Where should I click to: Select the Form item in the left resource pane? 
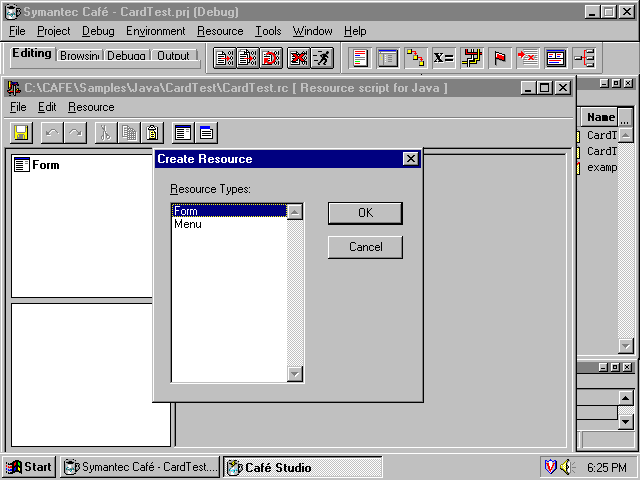click(37, 165)
